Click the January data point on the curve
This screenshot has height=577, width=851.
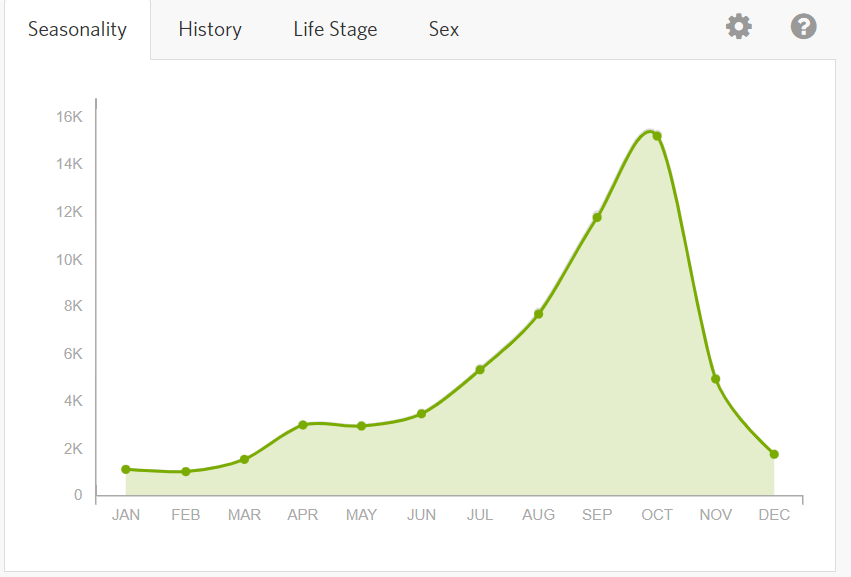coord(126,469)
